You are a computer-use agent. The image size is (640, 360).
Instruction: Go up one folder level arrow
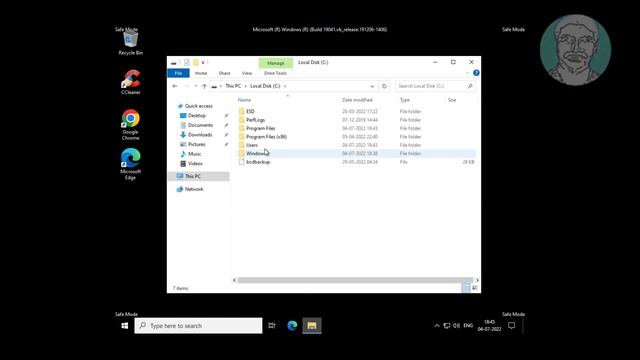204,86
